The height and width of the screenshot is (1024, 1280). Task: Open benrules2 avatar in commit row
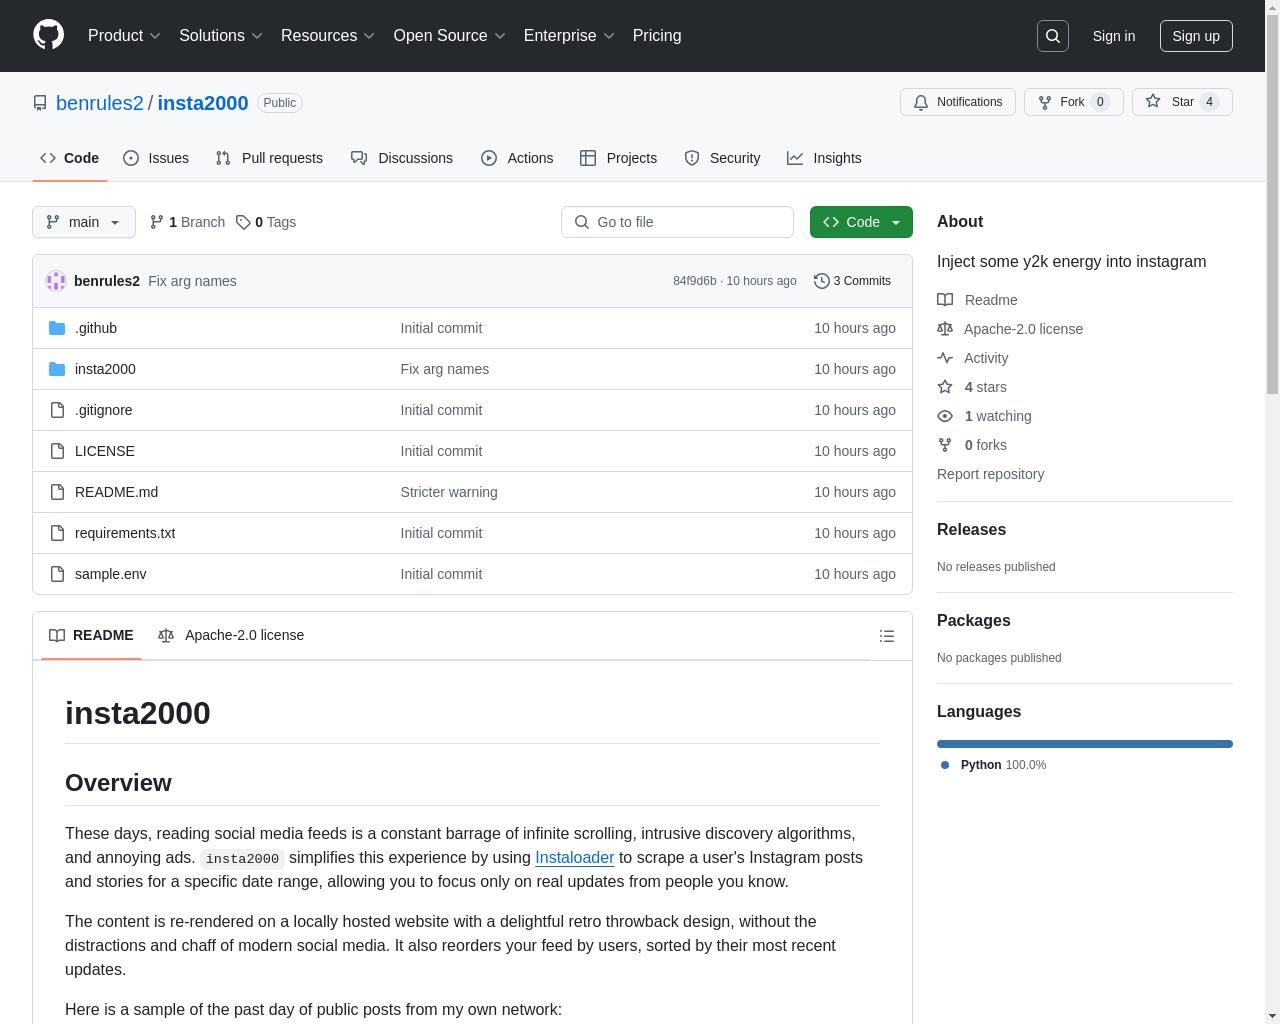[x=56, y=281]
